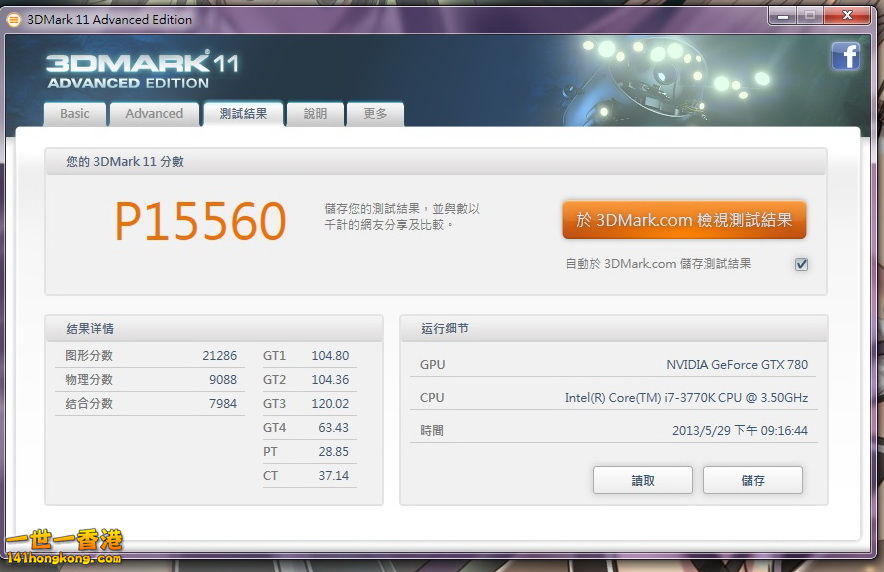The height and width of the screenshot is (572, 884).
Task: Click the 3DMark 11 Advanced Edition logo
Action: (x=142, y=69)
